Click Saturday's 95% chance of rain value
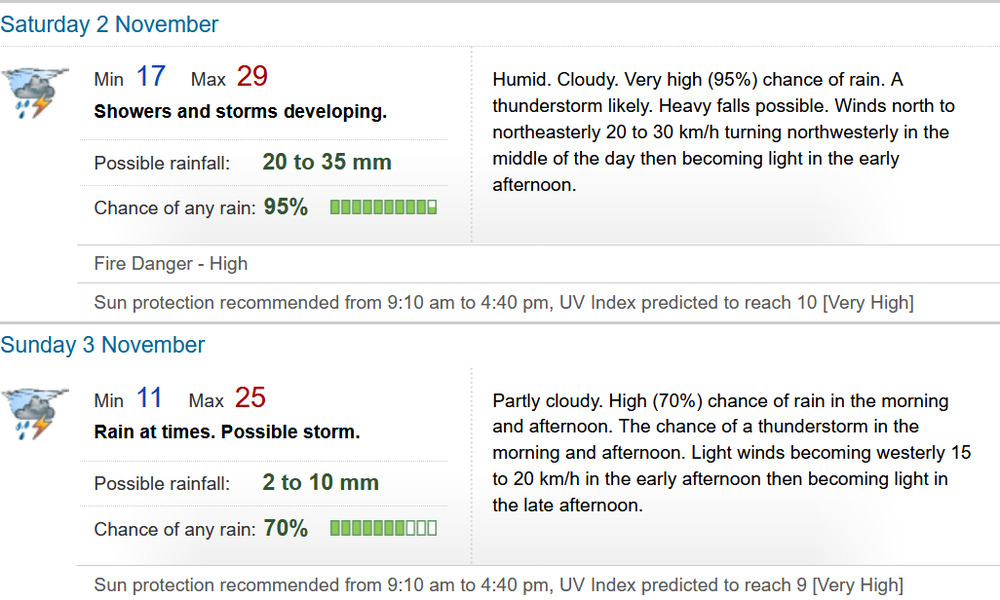Screen dimensions: 1000x600 click(286, 207)
